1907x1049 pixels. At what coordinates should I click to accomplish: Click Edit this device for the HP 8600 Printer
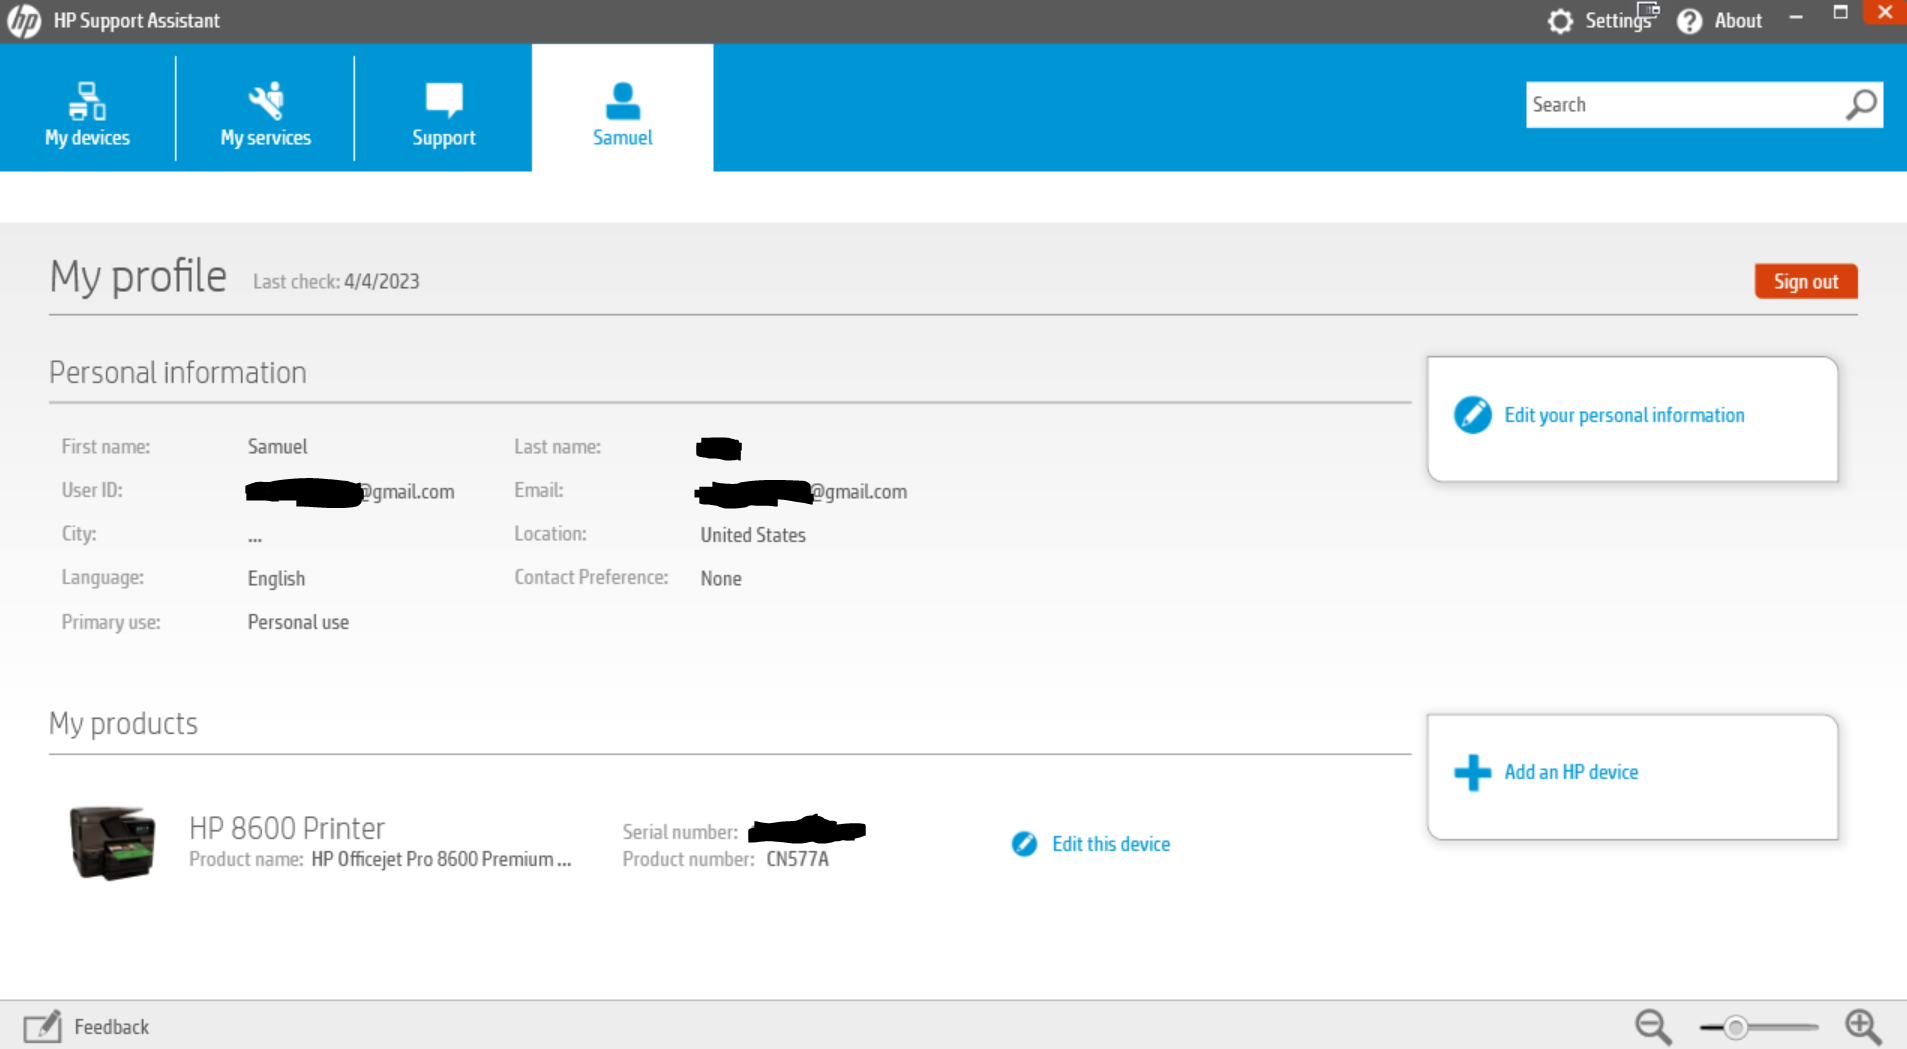coord(1111,844)
